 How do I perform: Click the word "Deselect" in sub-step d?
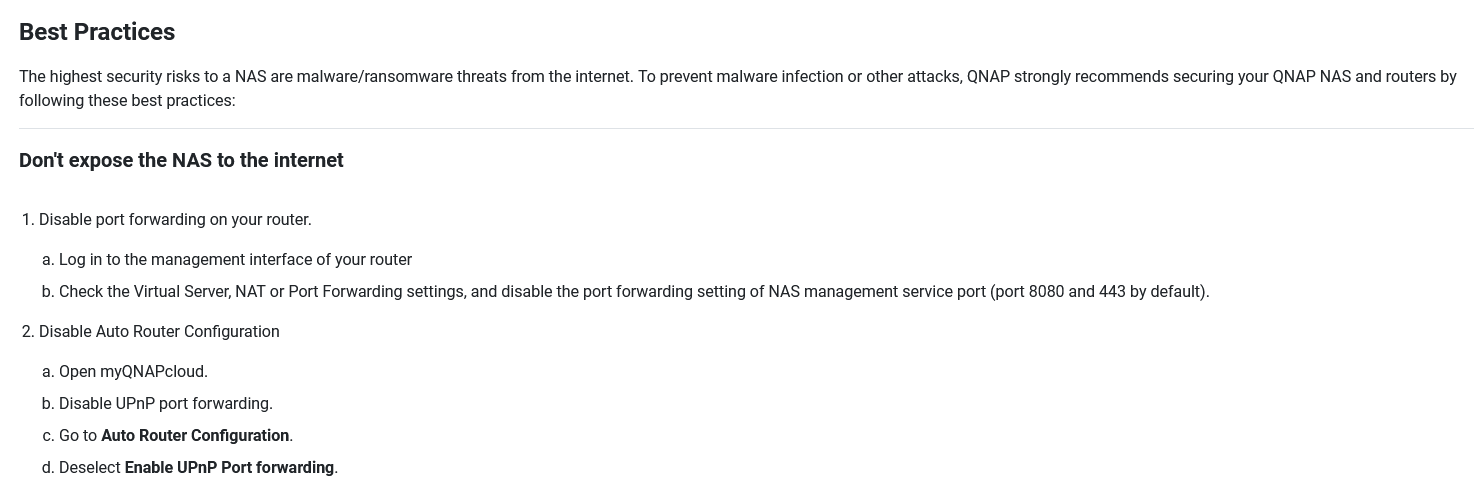(89, 467)
